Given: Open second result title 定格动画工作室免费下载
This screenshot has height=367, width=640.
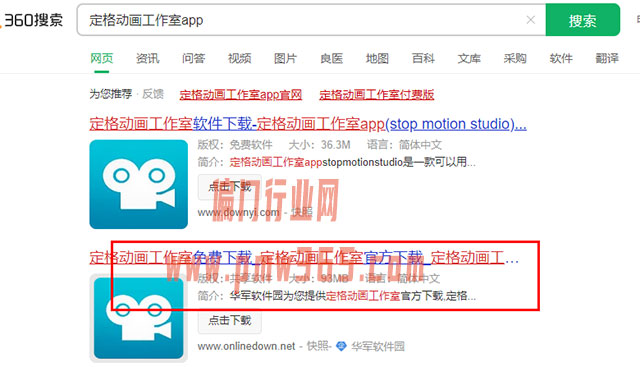Looking at the screenshot, I should (304, 258).
